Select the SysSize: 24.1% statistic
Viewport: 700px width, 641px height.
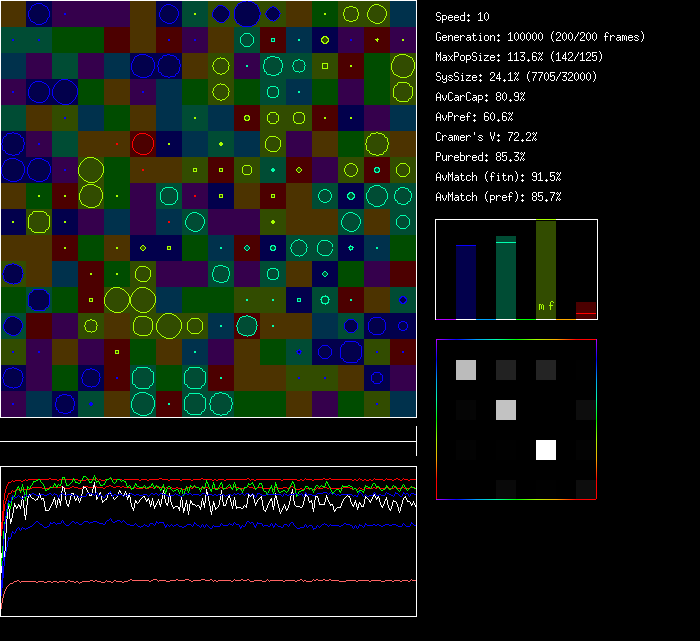(x=515, y=77)
